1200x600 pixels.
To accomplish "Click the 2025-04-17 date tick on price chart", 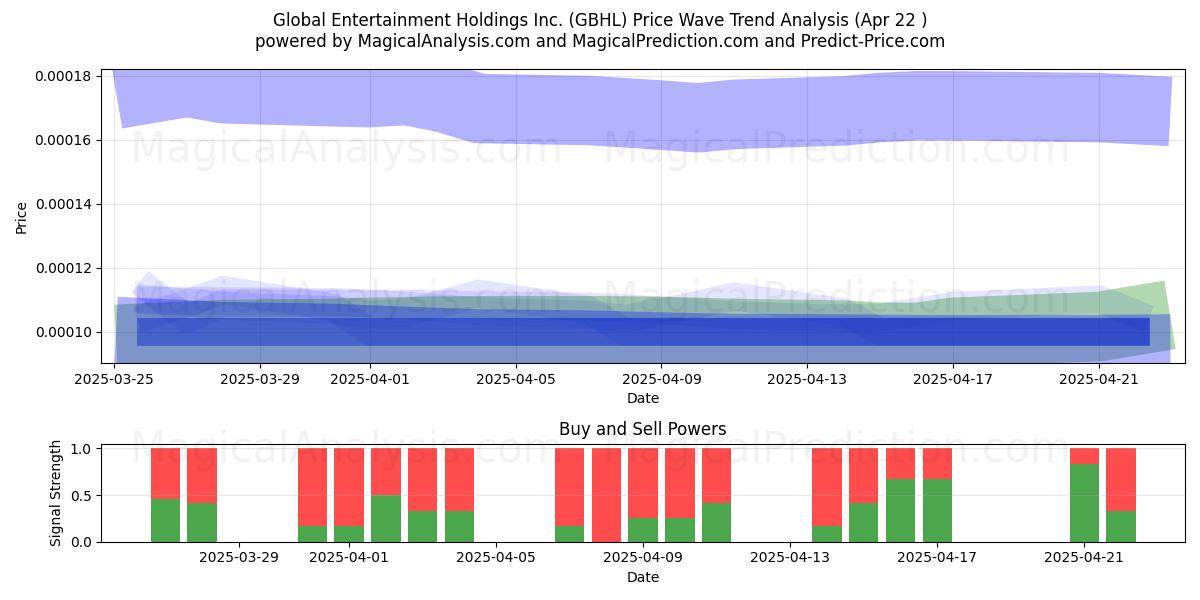I will [x=953, y=379].
